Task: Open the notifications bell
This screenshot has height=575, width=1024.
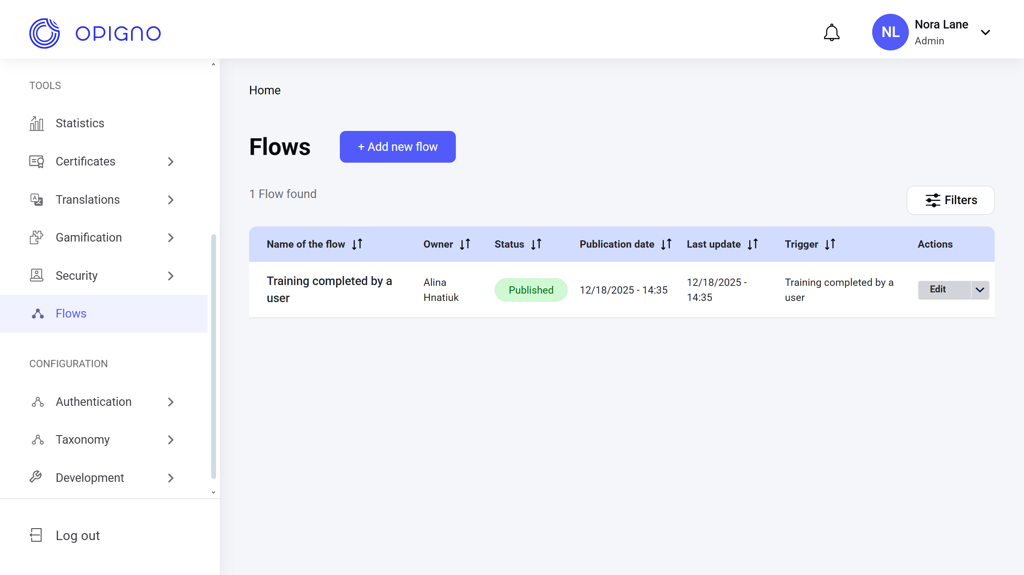Action: click(x=831, y=33)
